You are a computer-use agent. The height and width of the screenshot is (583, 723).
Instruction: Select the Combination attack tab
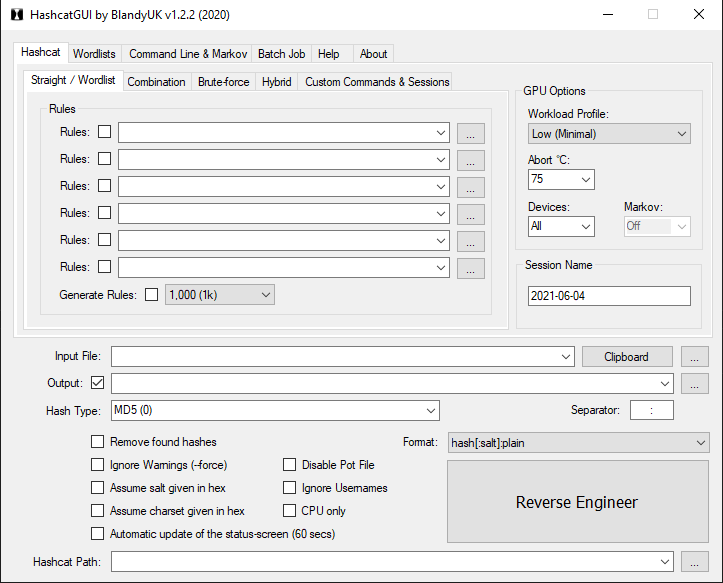(156, 82)
